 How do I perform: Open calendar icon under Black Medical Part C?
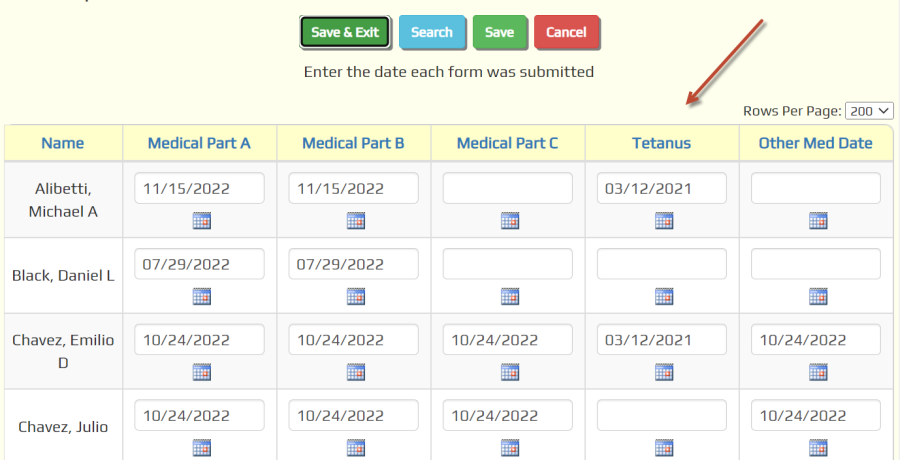[x=510, y=296]
